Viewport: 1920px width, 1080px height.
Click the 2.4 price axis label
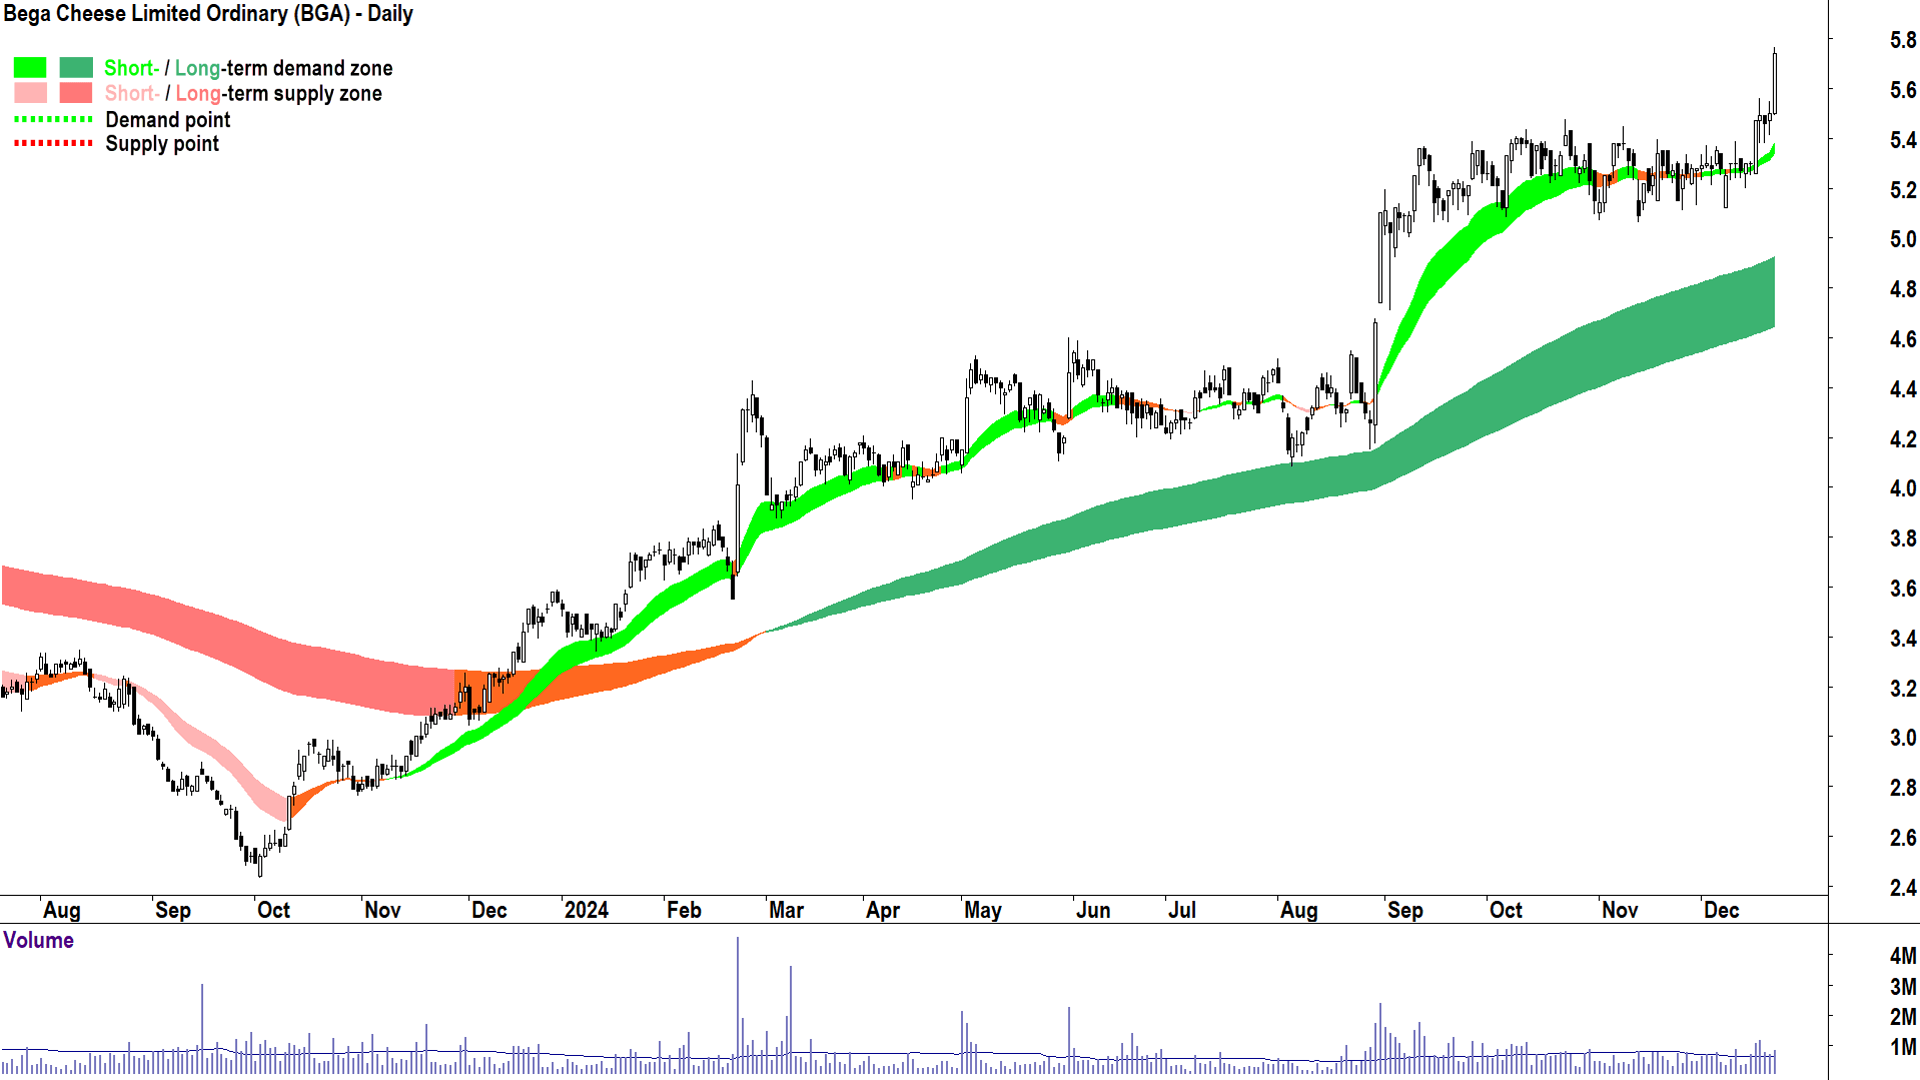pos(1903,888)
